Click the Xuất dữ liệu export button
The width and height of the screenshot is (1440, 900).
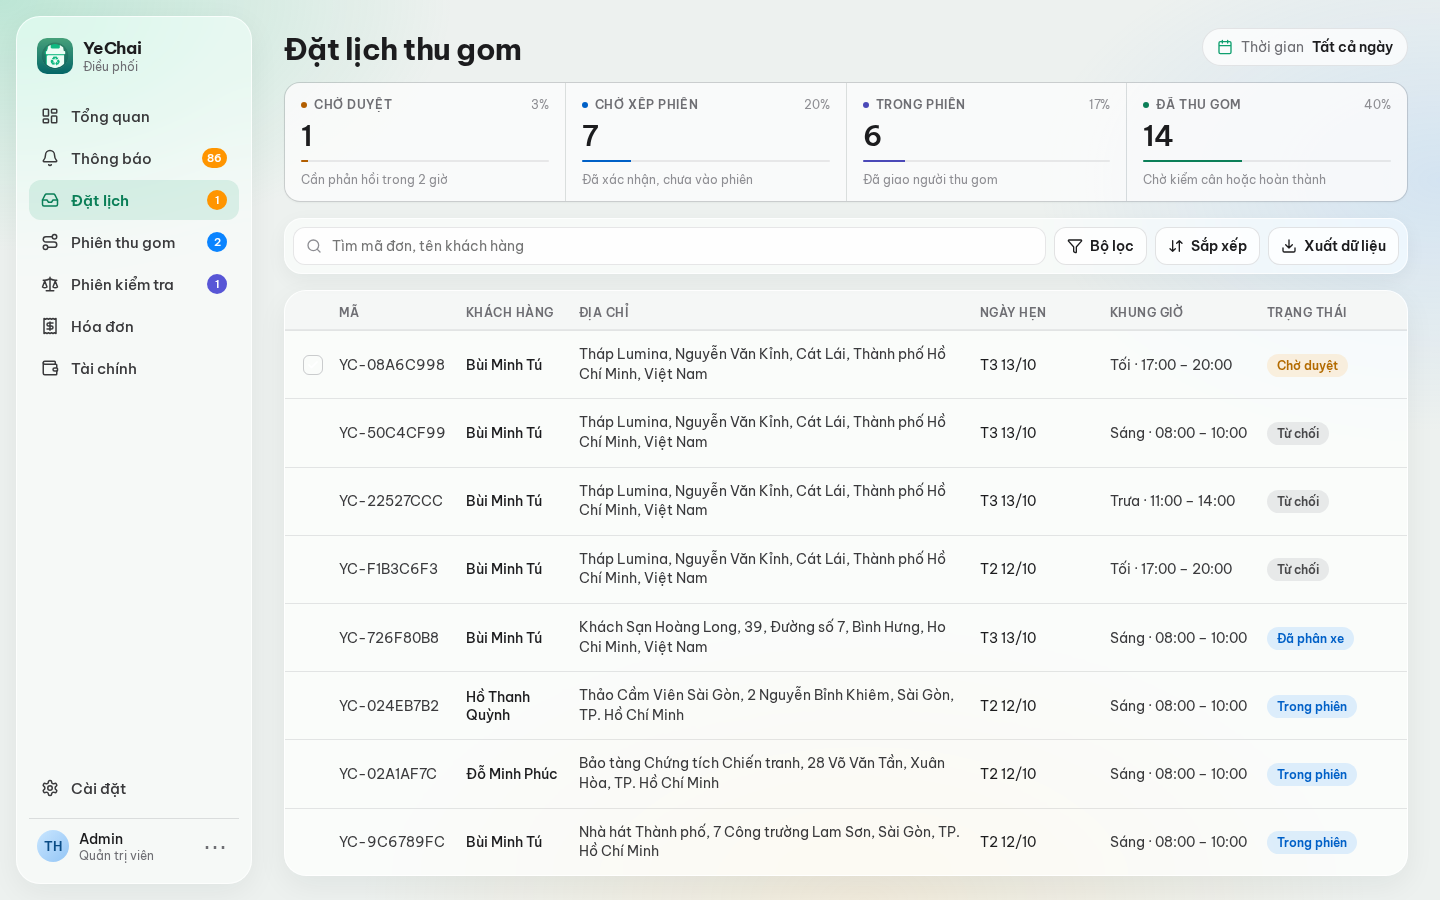pos(1333,246)
